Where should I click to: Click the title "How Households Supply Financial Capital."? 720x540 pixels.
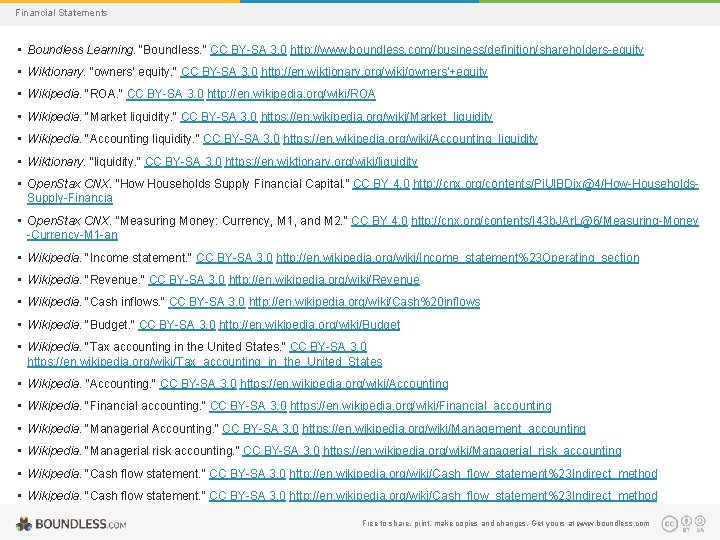coord(232,184)
